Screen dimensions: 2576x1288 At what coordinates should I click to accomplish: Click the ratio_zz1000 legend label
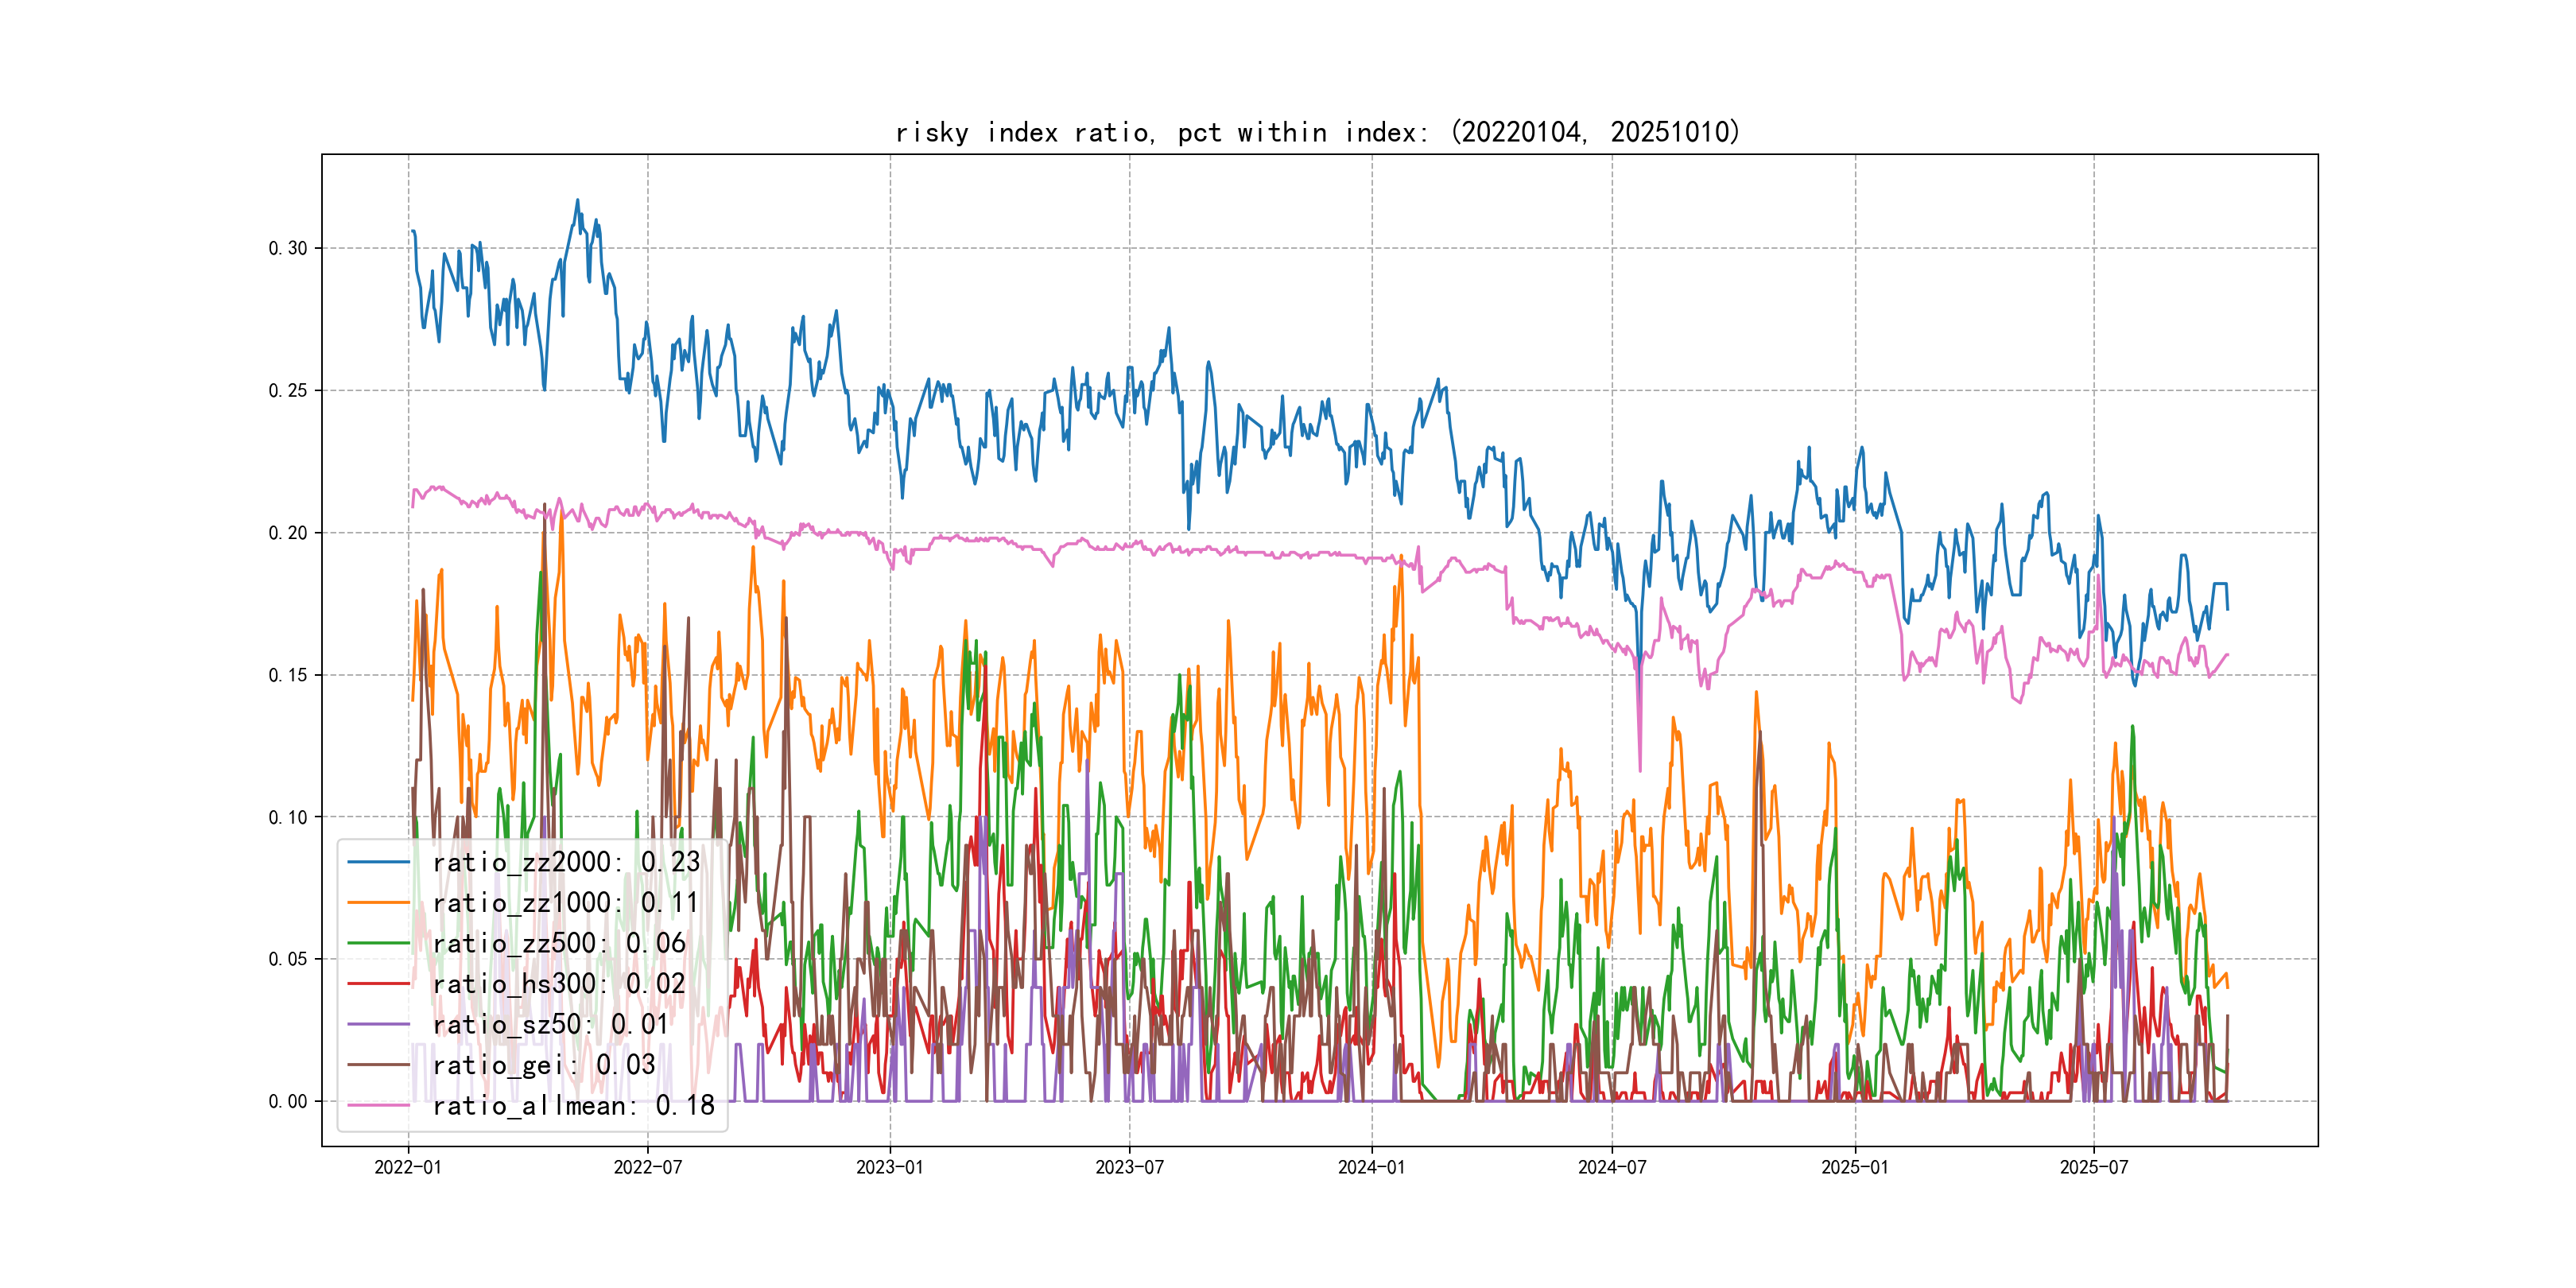[565, 903]
